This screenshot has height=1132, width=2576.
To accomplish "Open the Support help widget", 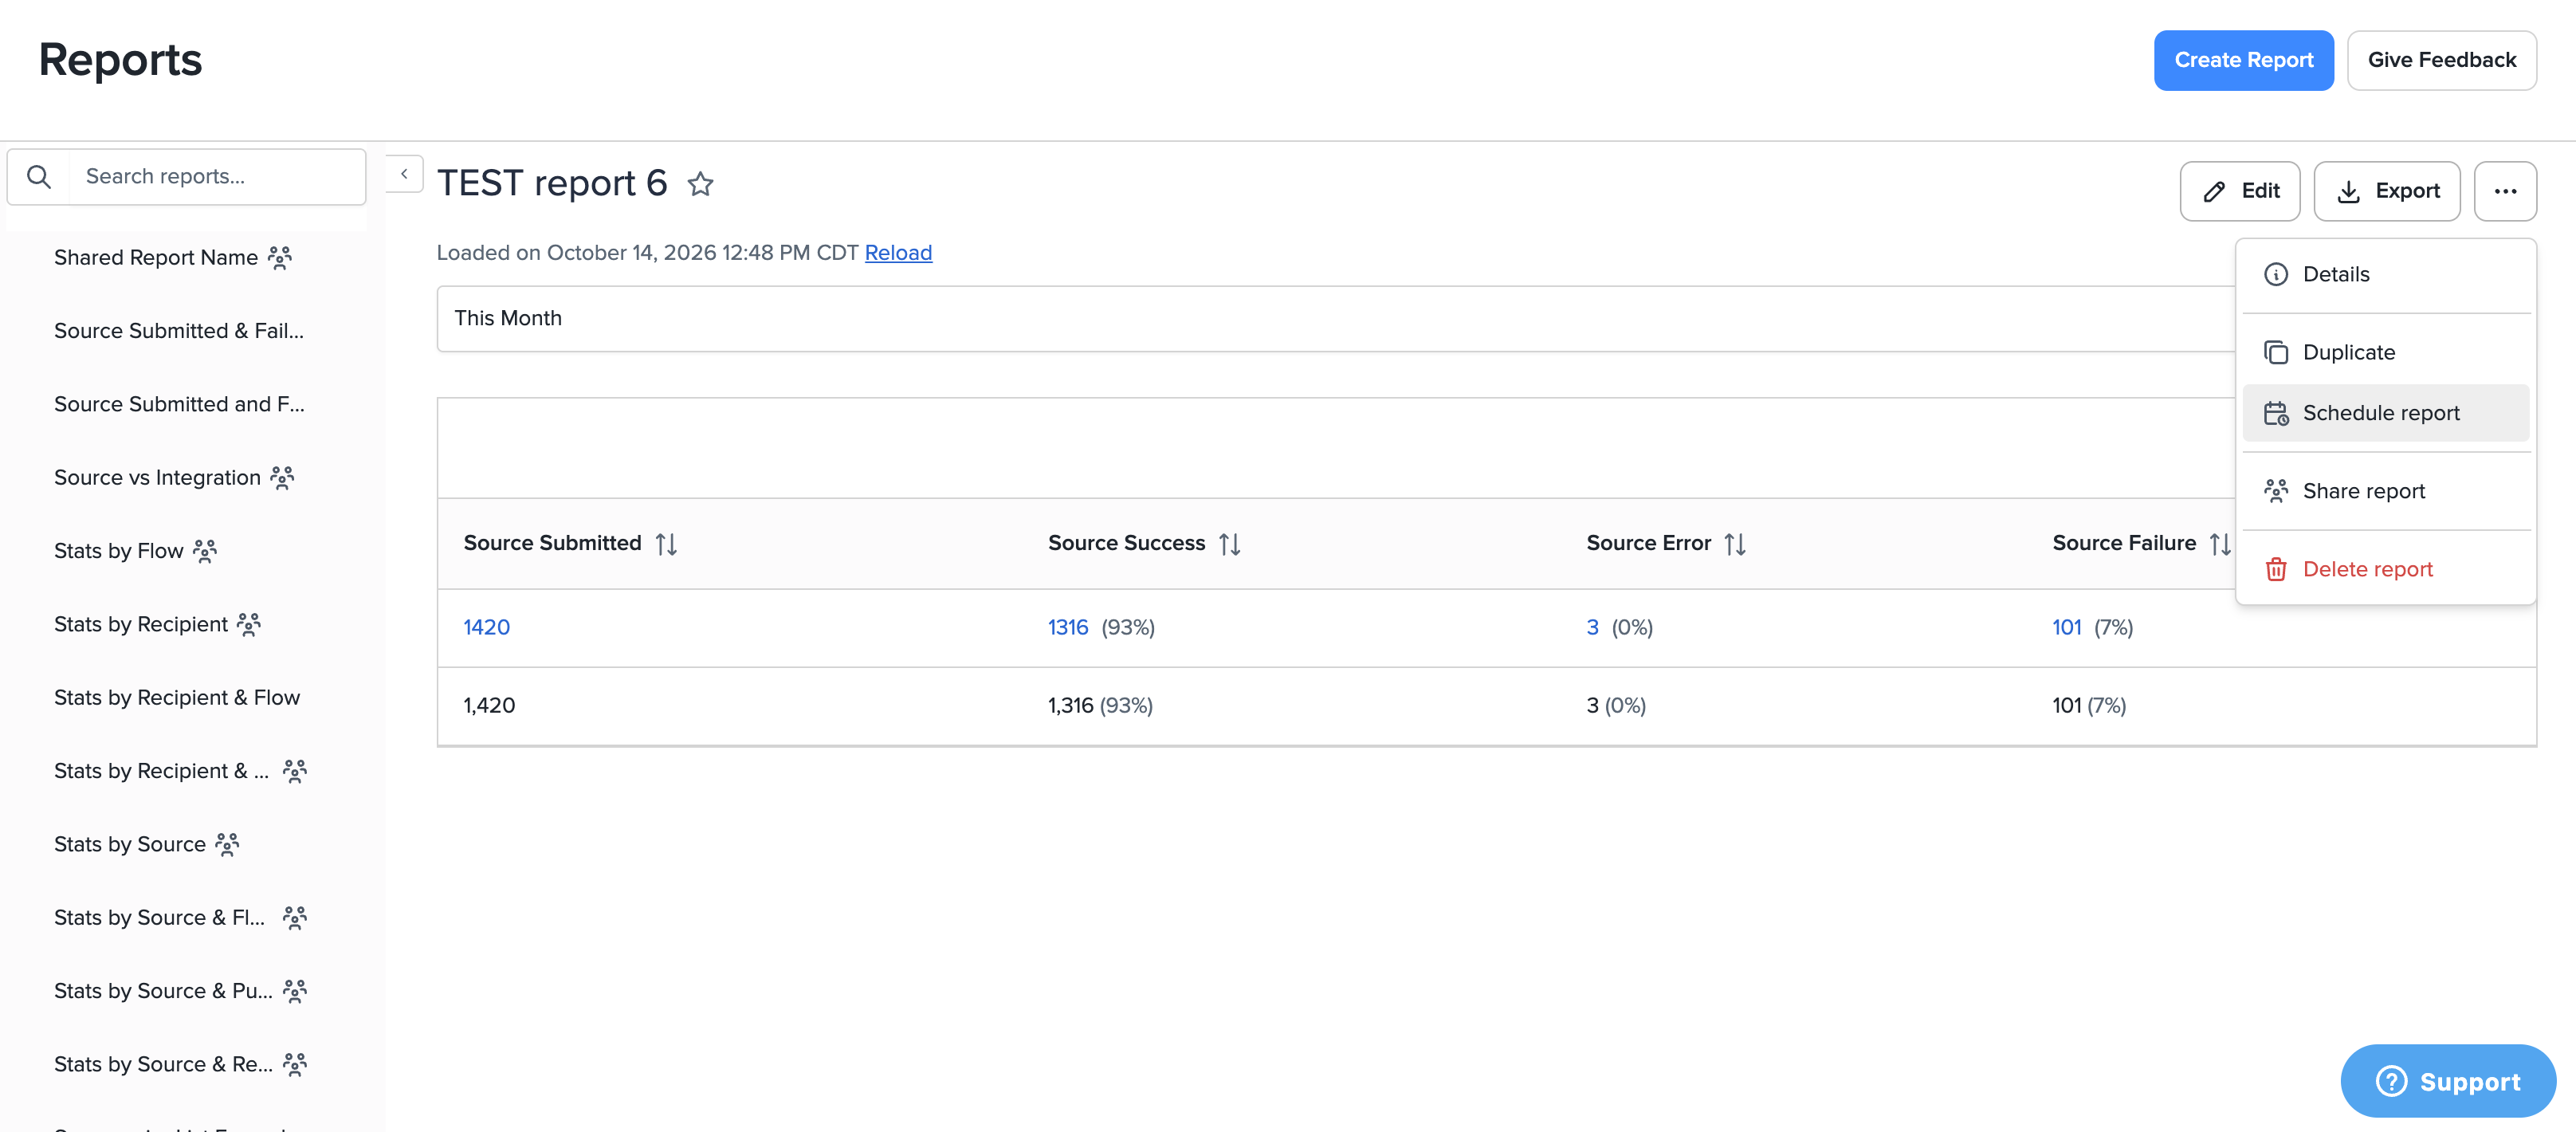I will 2448,1081.
